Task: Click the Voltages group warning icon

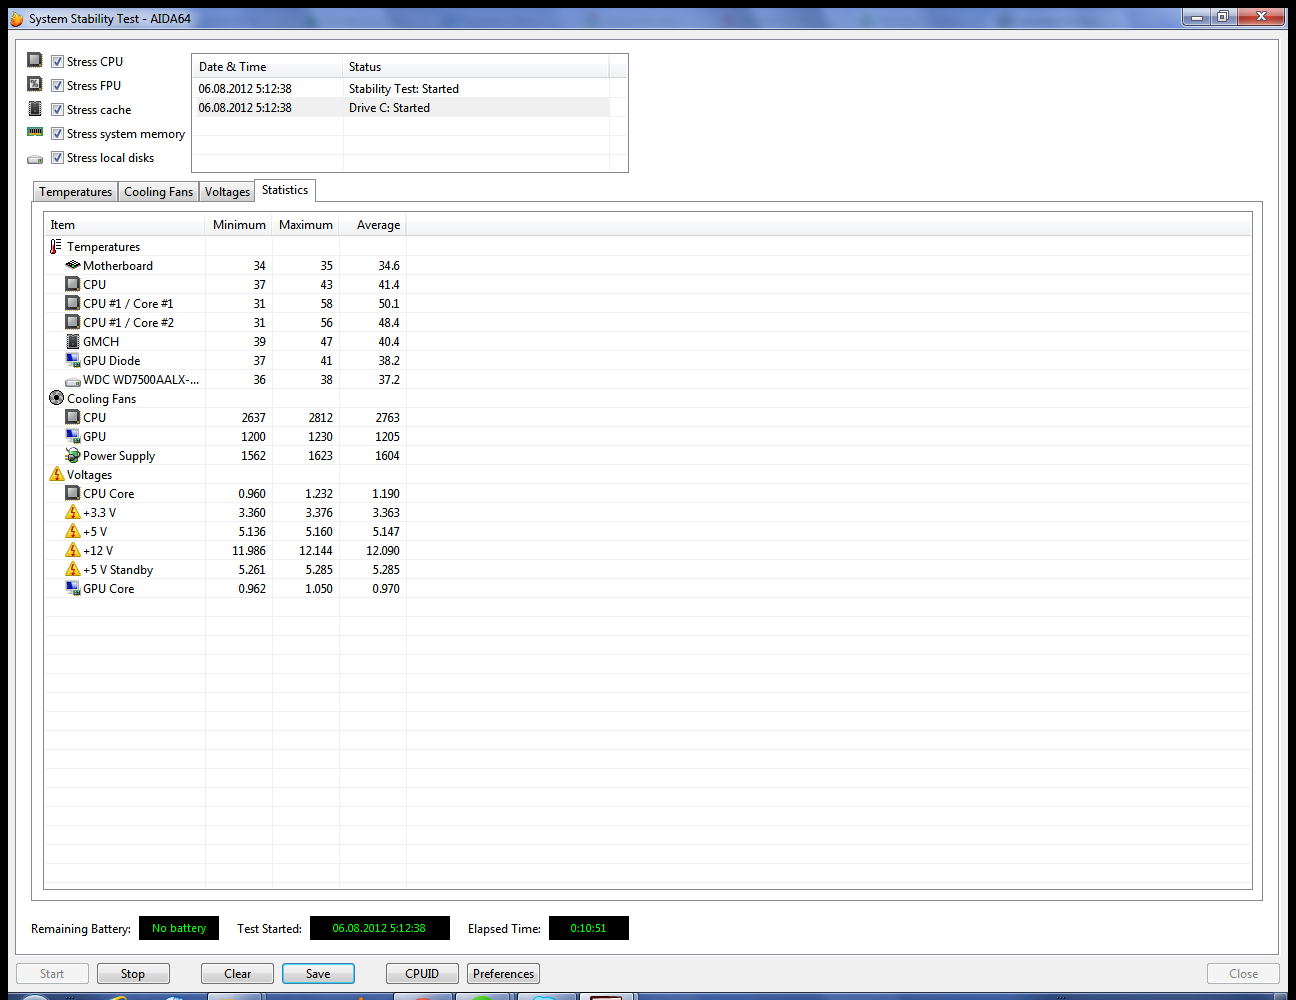Action: click(x=56, y=474)
